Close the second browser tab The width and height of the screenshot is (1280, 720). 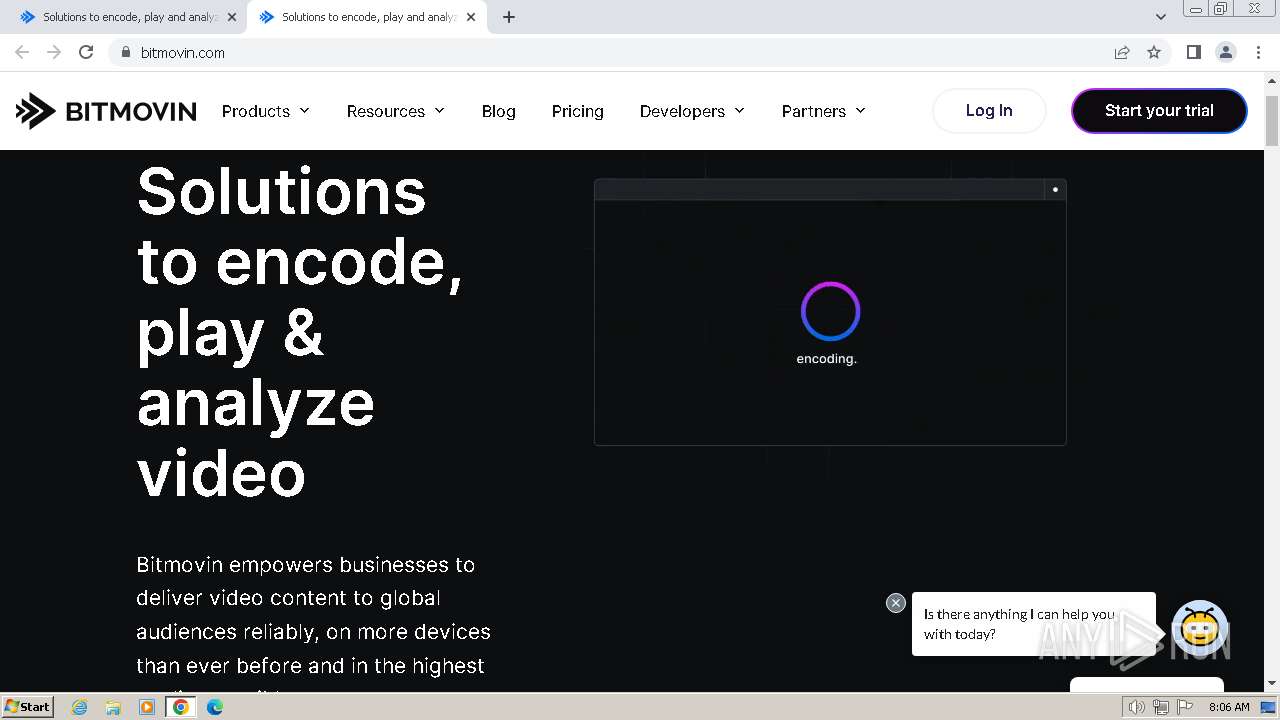click(471, 17)
